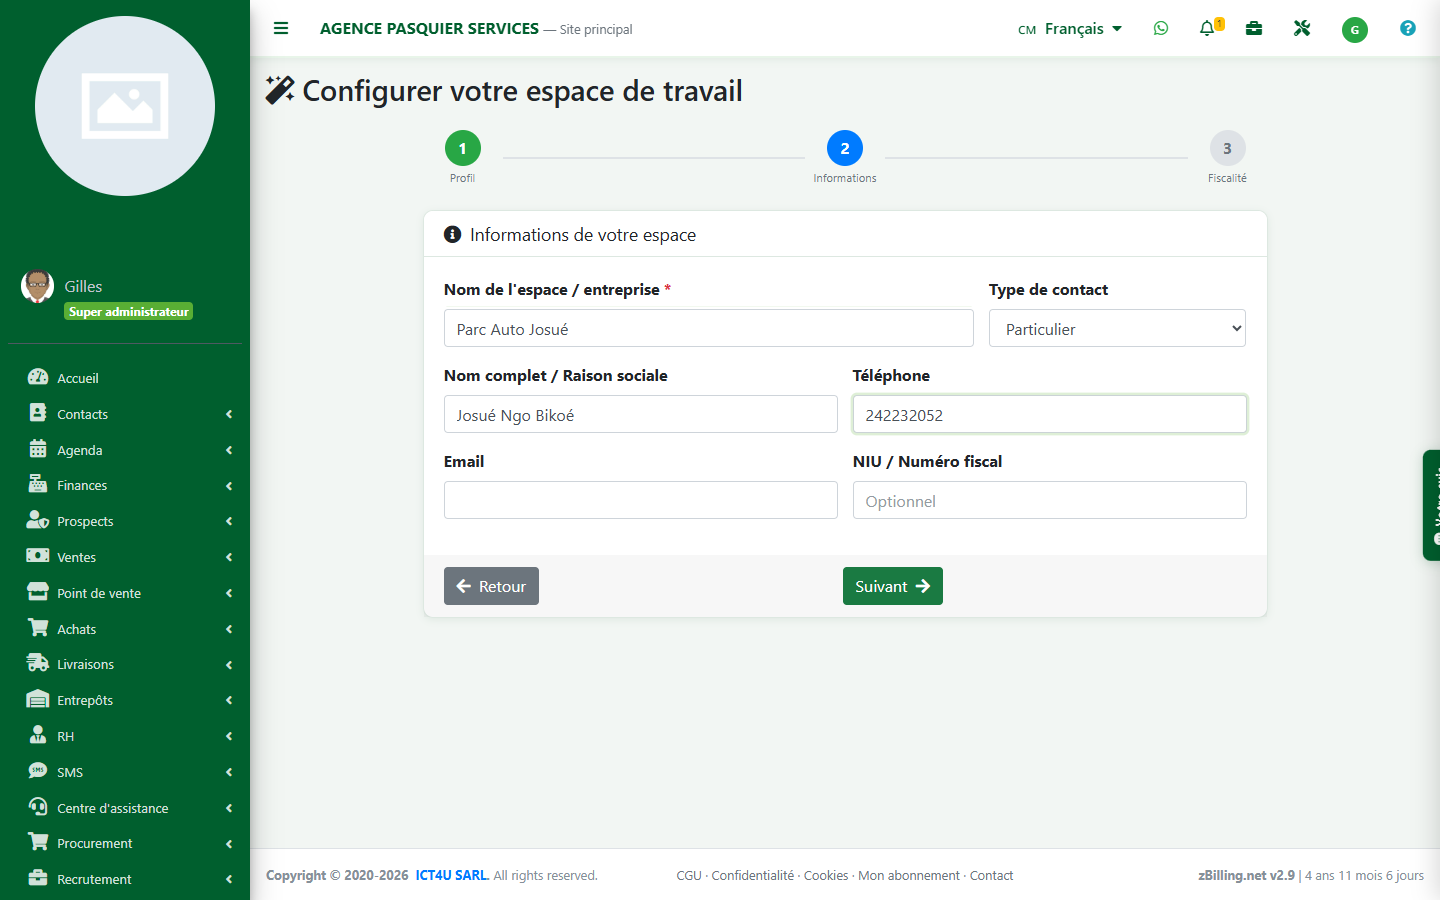
Task: Select step 2 Informations
Action: 845,148
